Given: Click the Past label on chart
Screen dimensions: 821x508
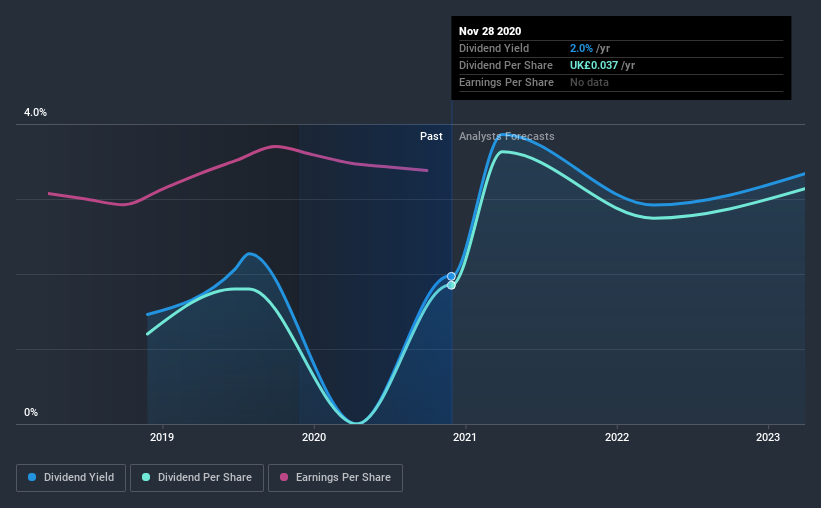Looking at the screenshot, I should click(431, 136).
